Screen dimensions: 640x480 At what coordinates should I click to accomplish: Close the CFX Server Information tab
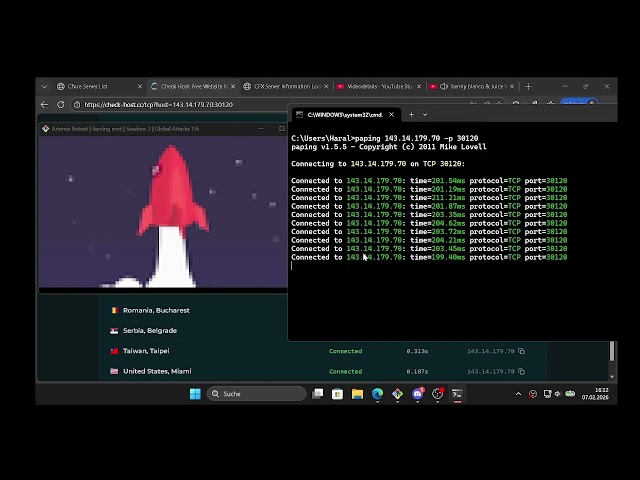326,87
